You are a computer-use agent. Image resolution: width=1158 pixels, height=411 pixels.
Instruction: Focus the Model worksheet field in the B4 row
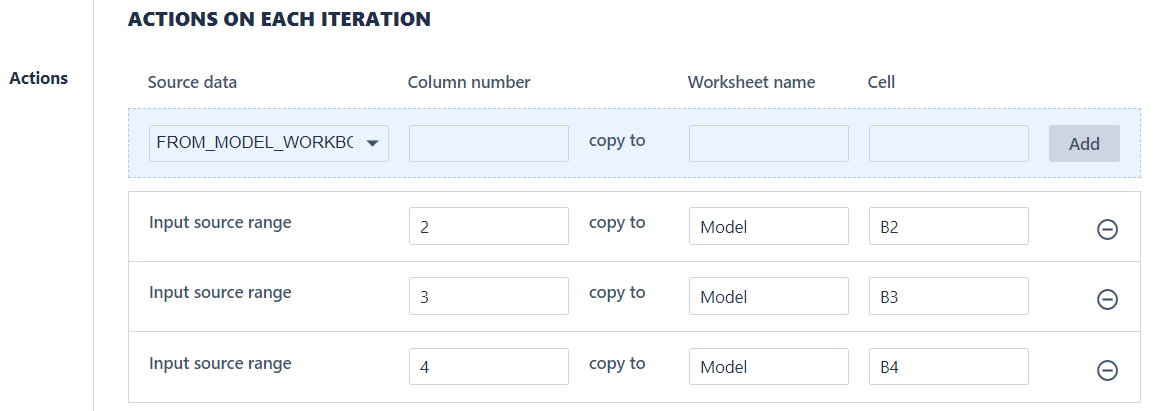point(768,367)
